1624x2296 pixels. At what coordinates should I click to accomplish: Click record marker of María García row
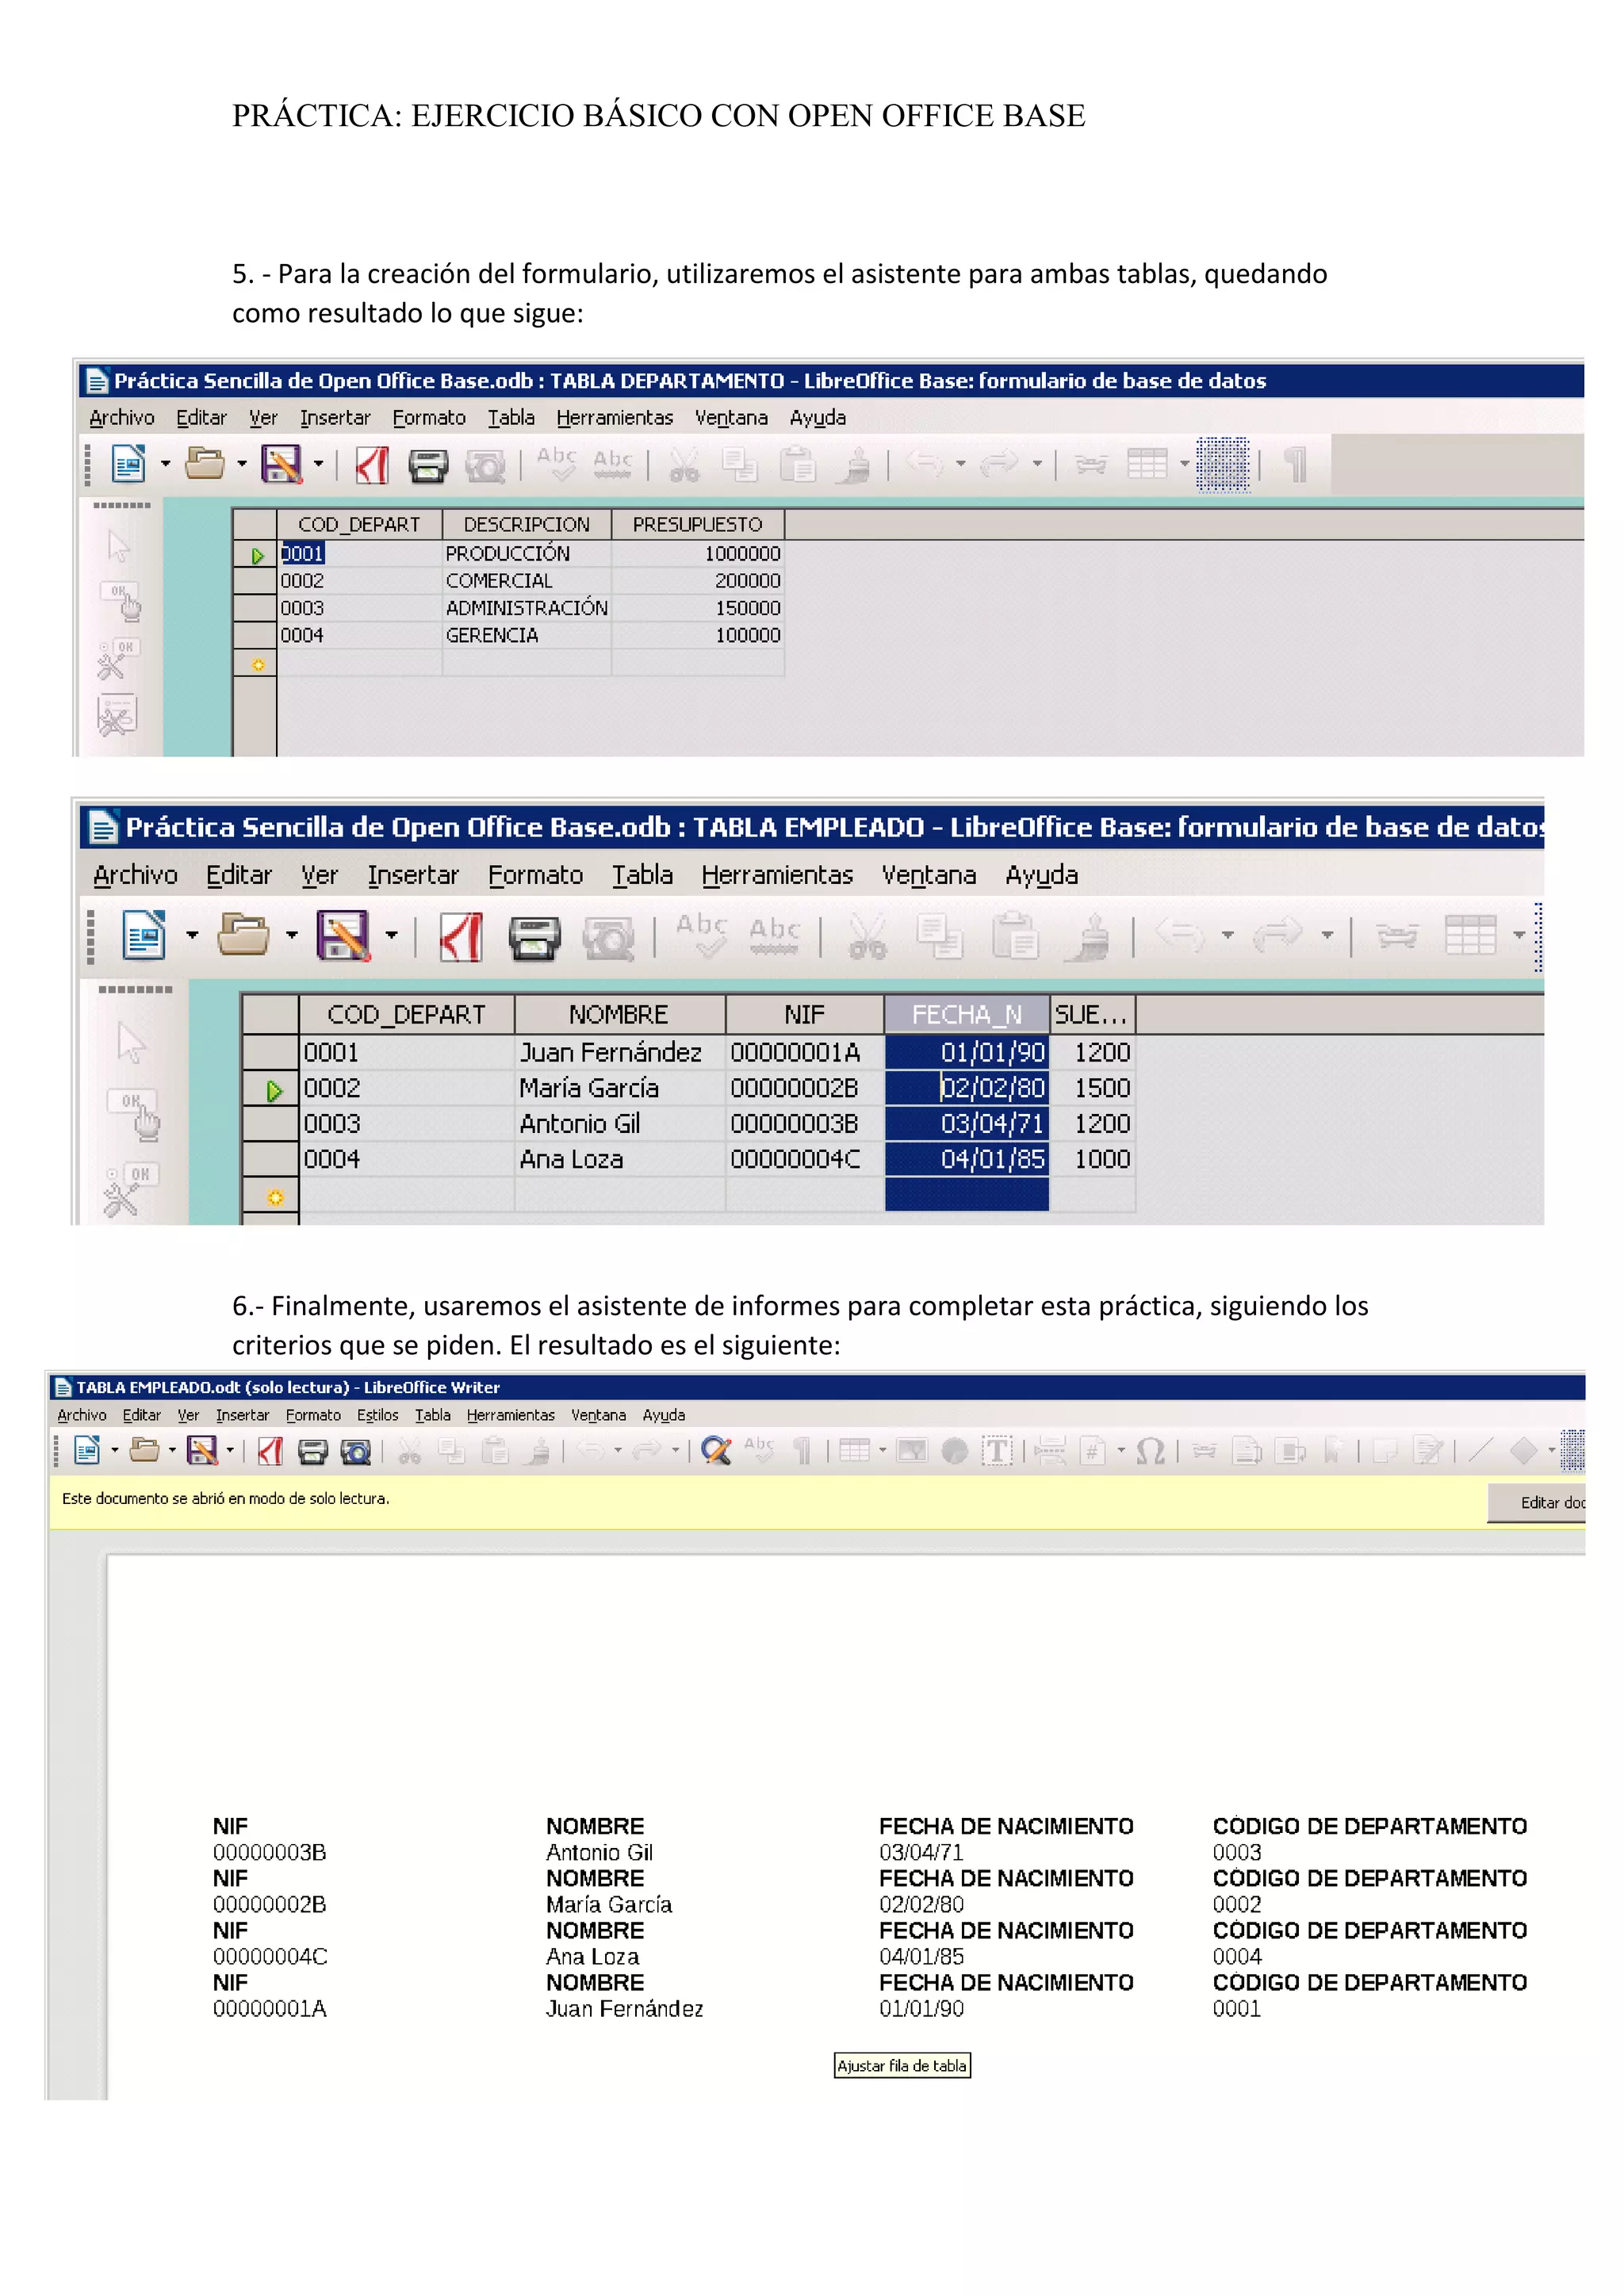click(x=271, y=1089)
